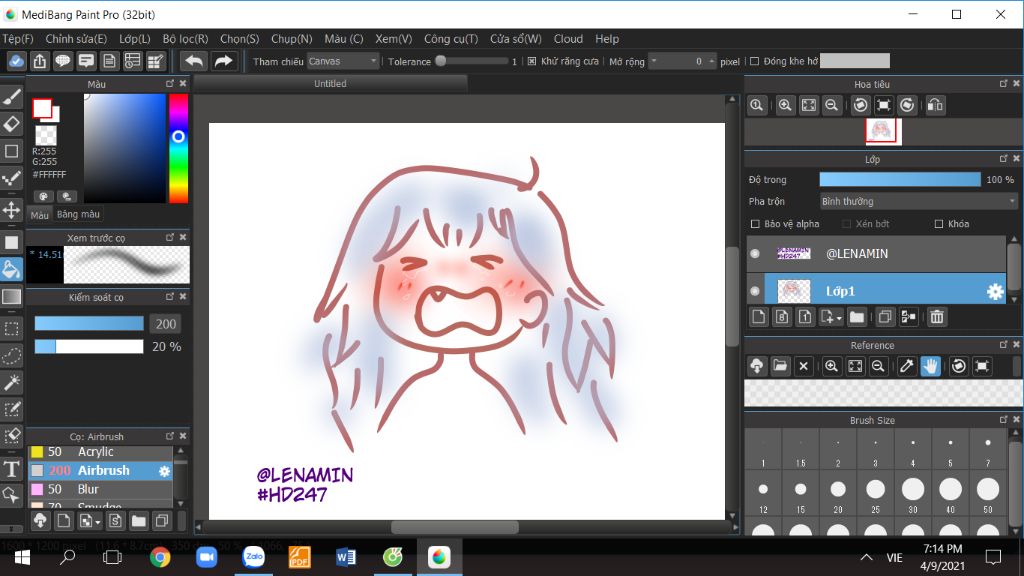
Task: Expand the add-brush dropdown arrow in brush panel
Action: [x=98, y=522]
